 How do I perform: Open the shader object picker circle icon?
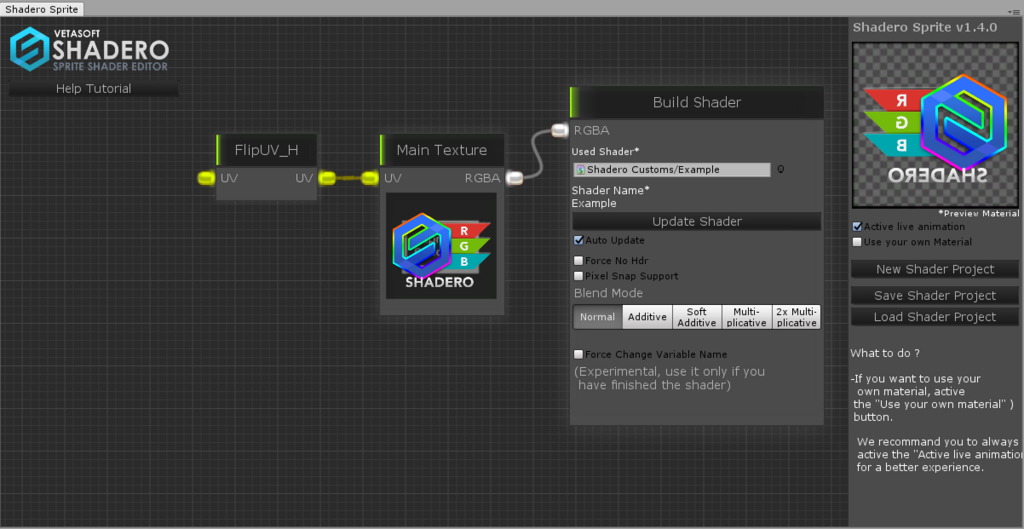point(780,170)
